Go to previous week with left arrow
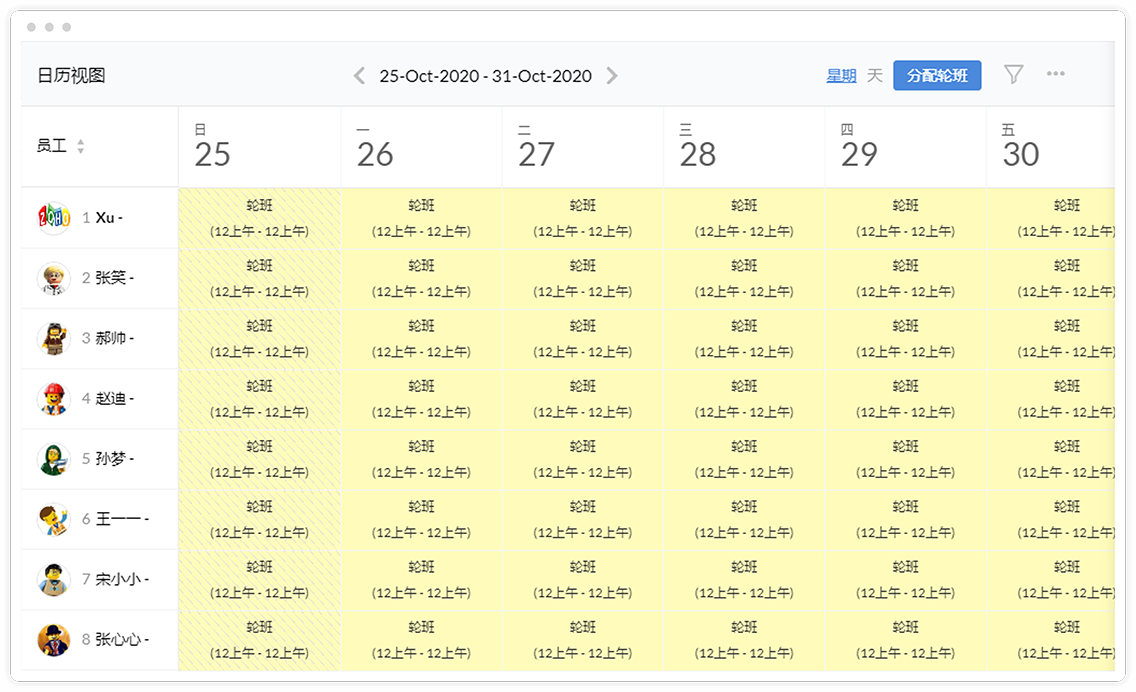This screenshot has width=1136, height=692. [359, 75]
